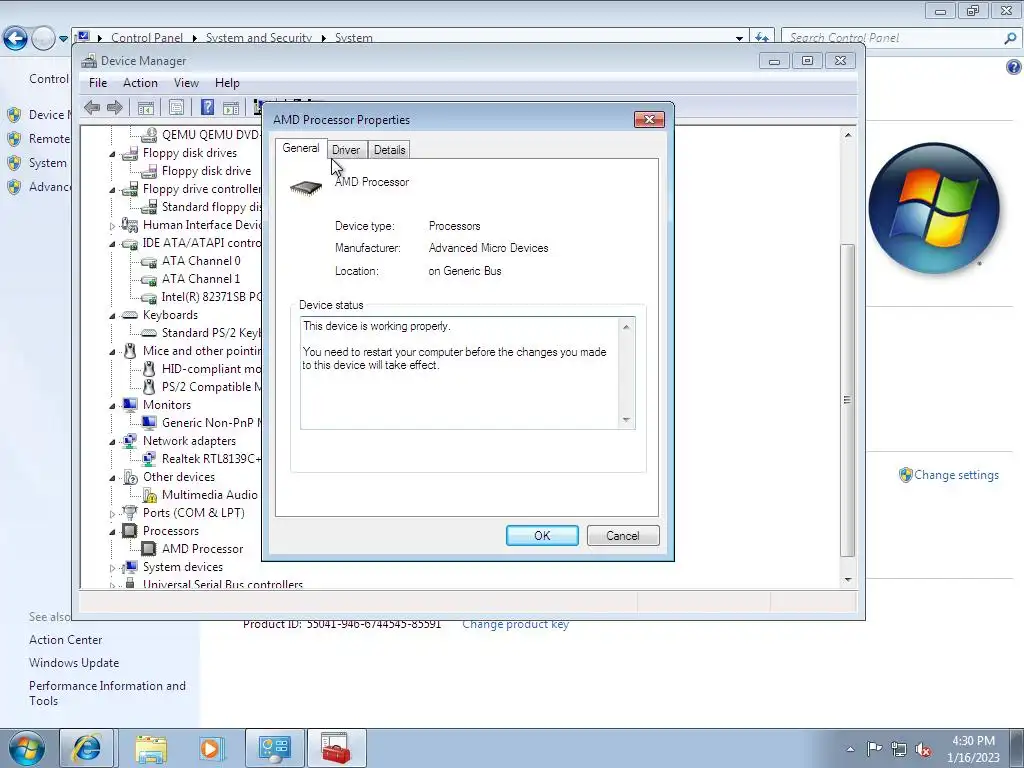The height and width of the screenshot is (768, 1024).
Task: Show hidden tray icons arrow
Action: (850, 749)
